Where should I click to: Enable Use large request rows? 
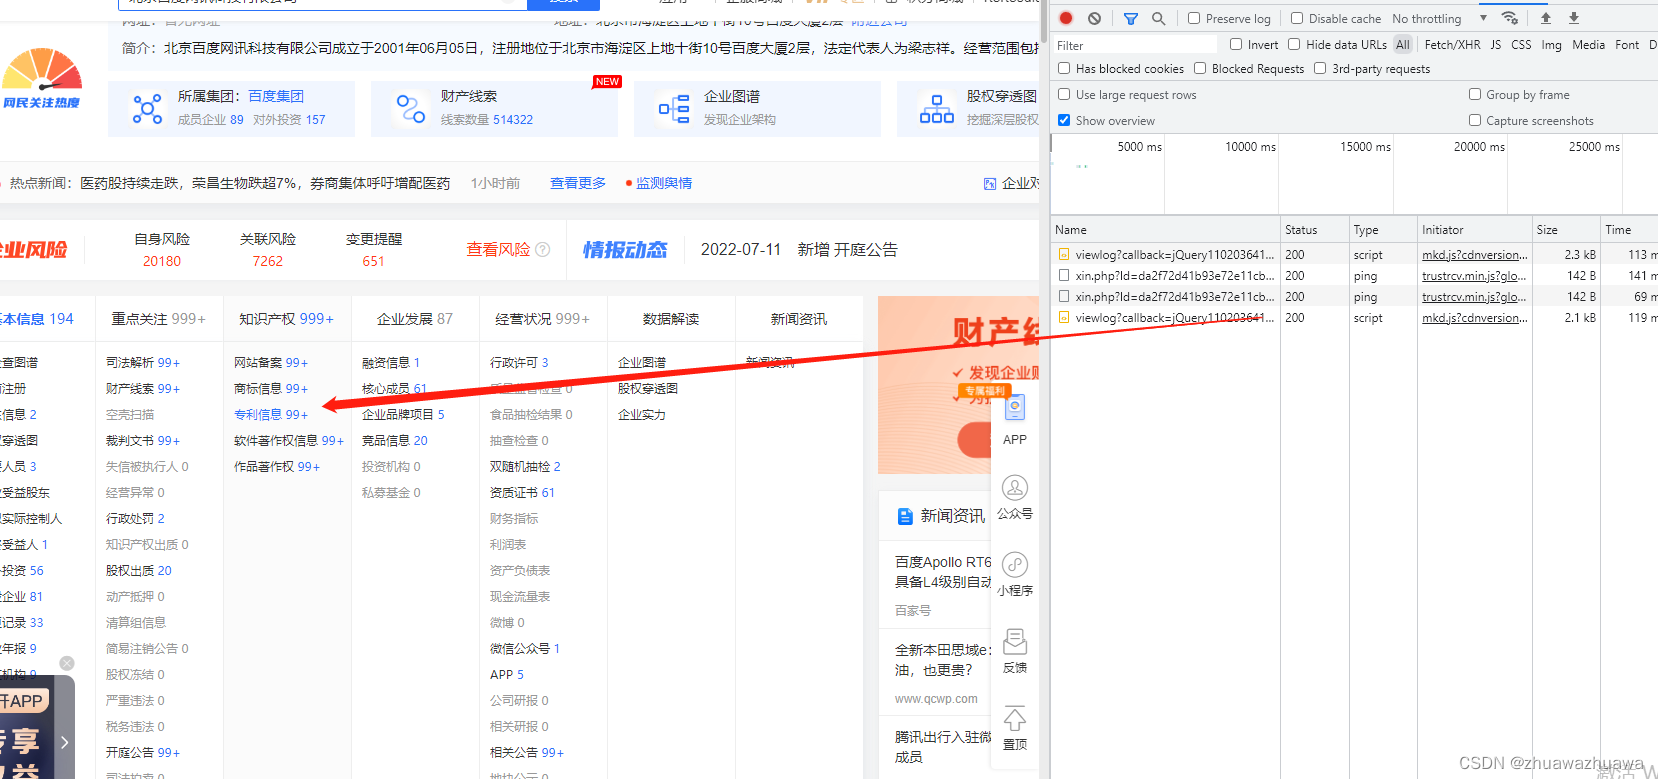tap(1064, 94)
